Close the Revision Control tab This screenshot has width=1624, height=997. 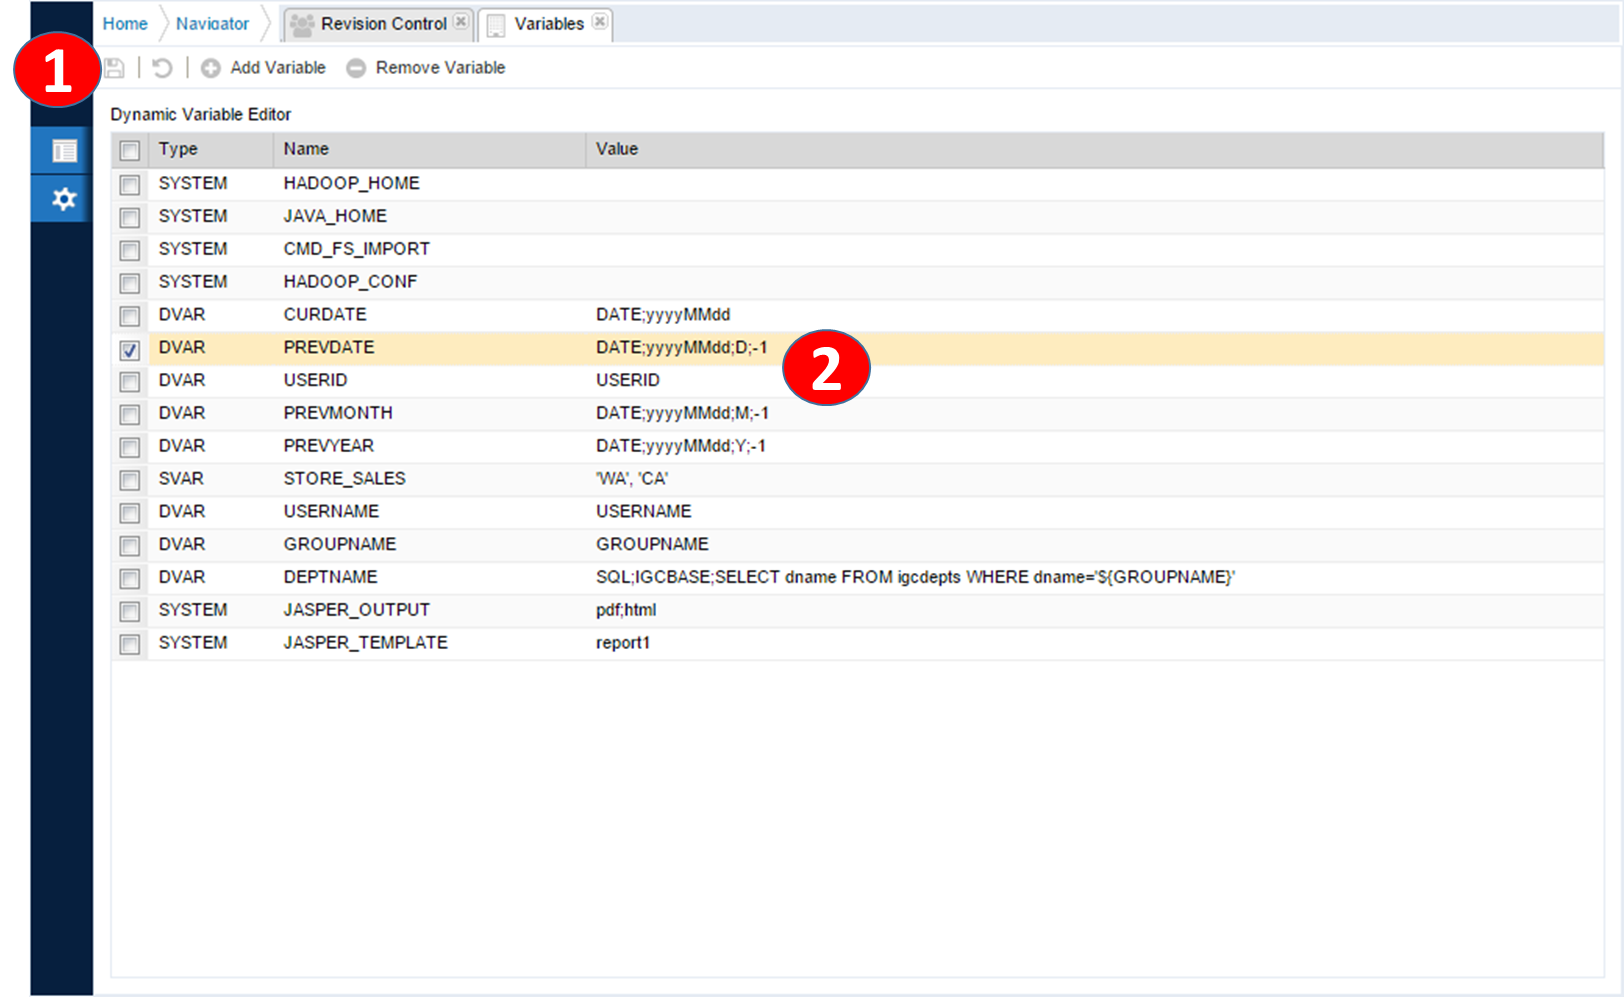(461, 22)
